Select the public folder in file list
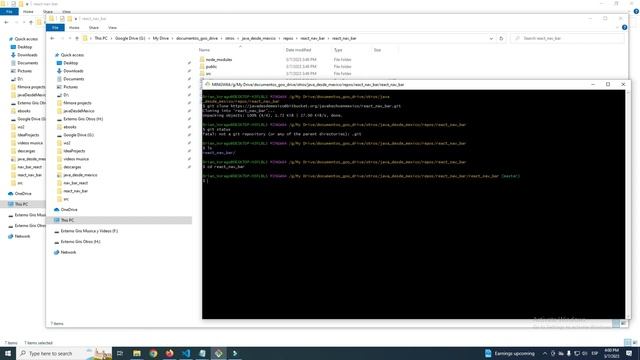The height and width of the screenshot is (360, 640). (x=209, y=67)
